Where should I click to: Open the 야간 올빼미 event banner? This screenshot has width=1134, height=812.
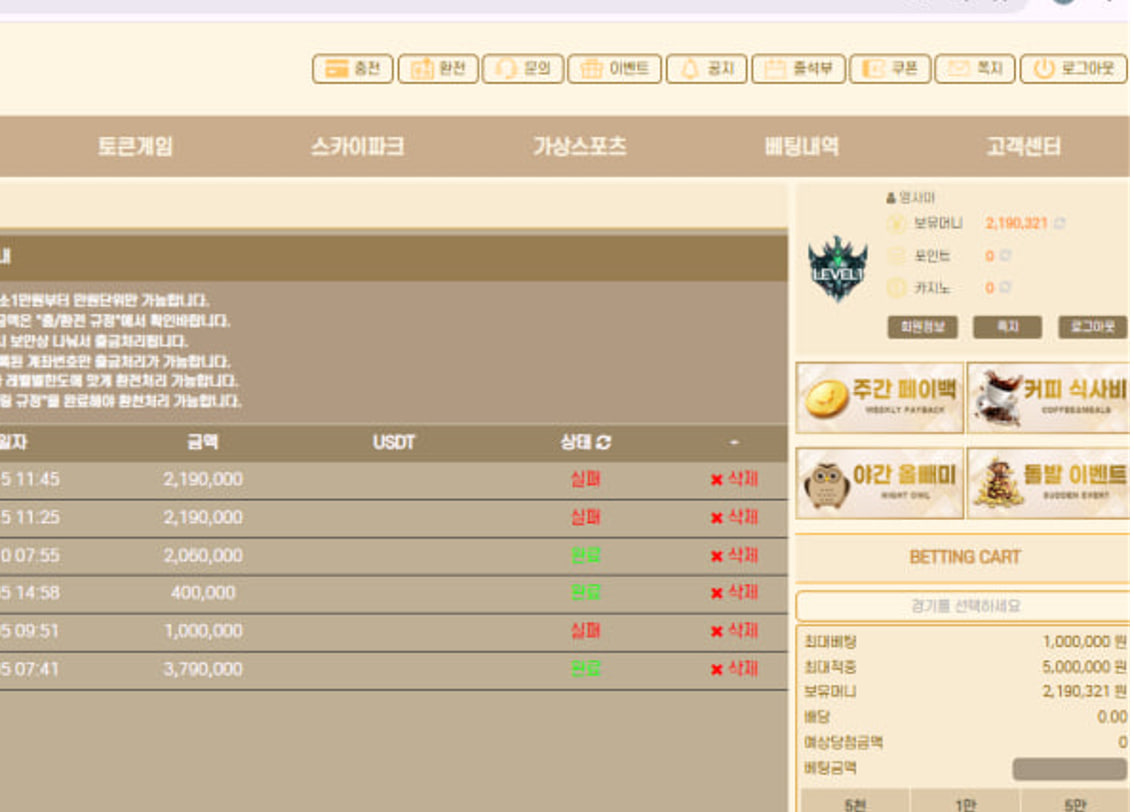(x=878, y=483)
